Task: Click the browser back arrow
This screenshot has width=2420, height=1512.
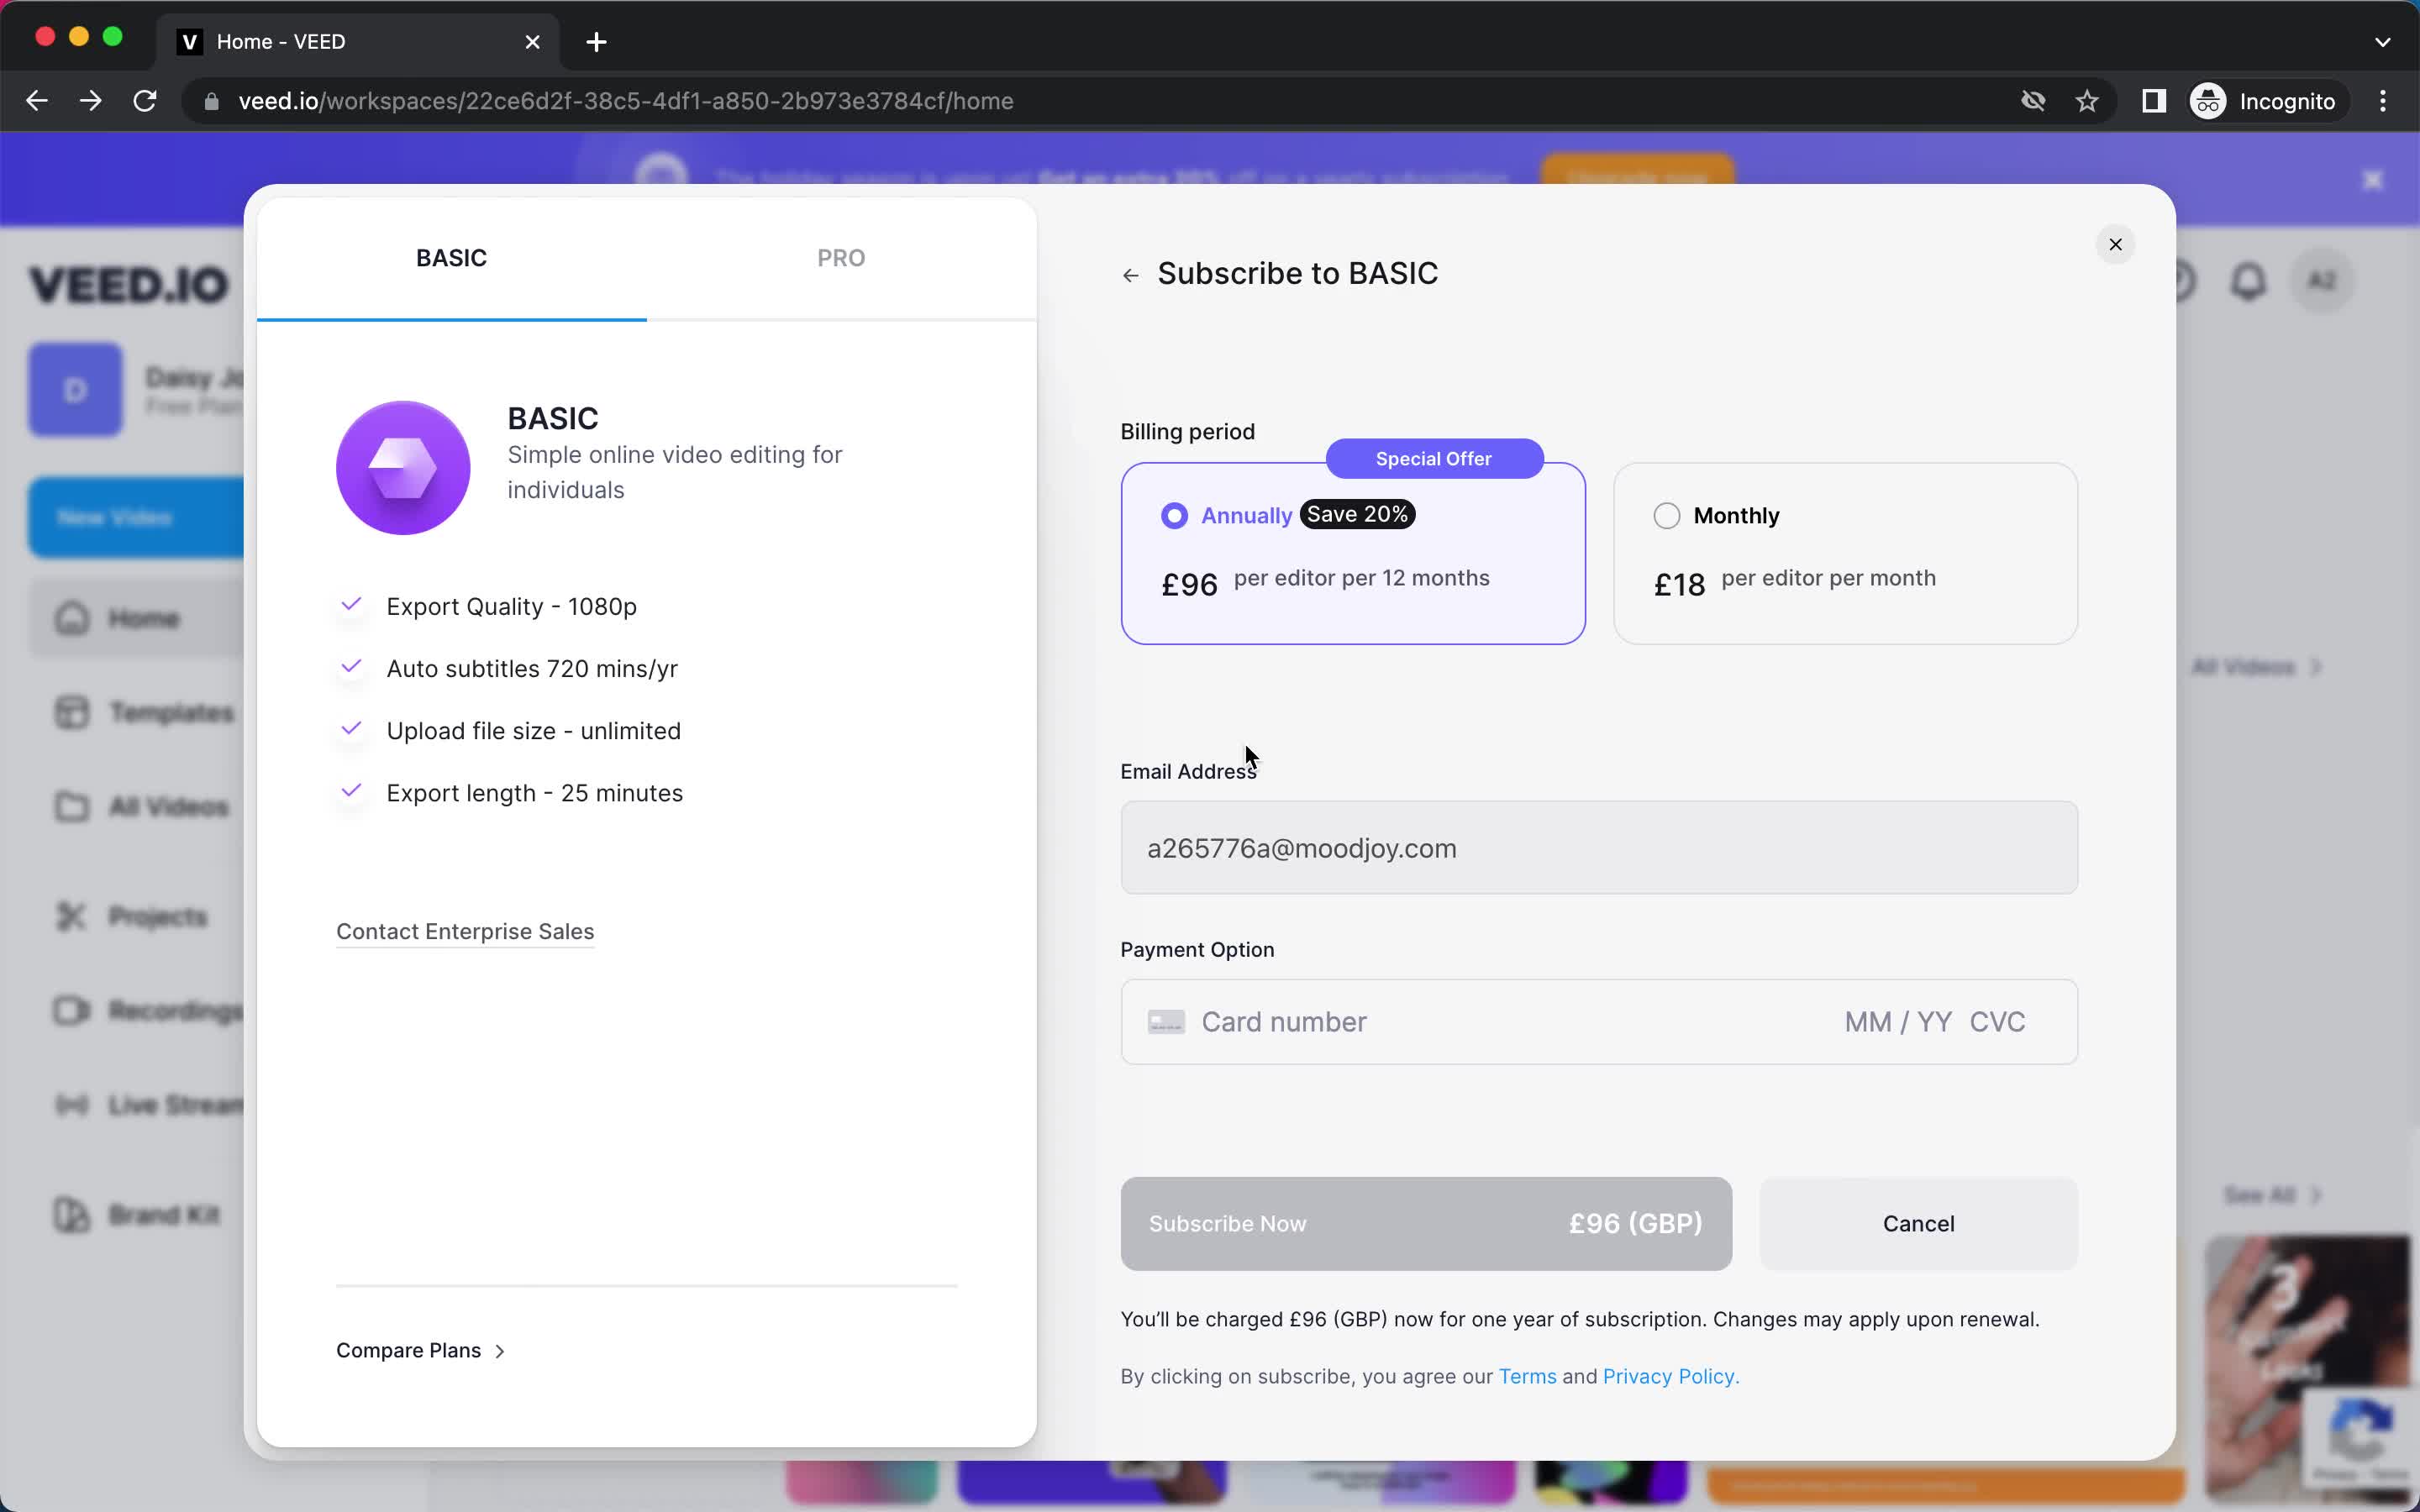Action: (x=37, y=101)
